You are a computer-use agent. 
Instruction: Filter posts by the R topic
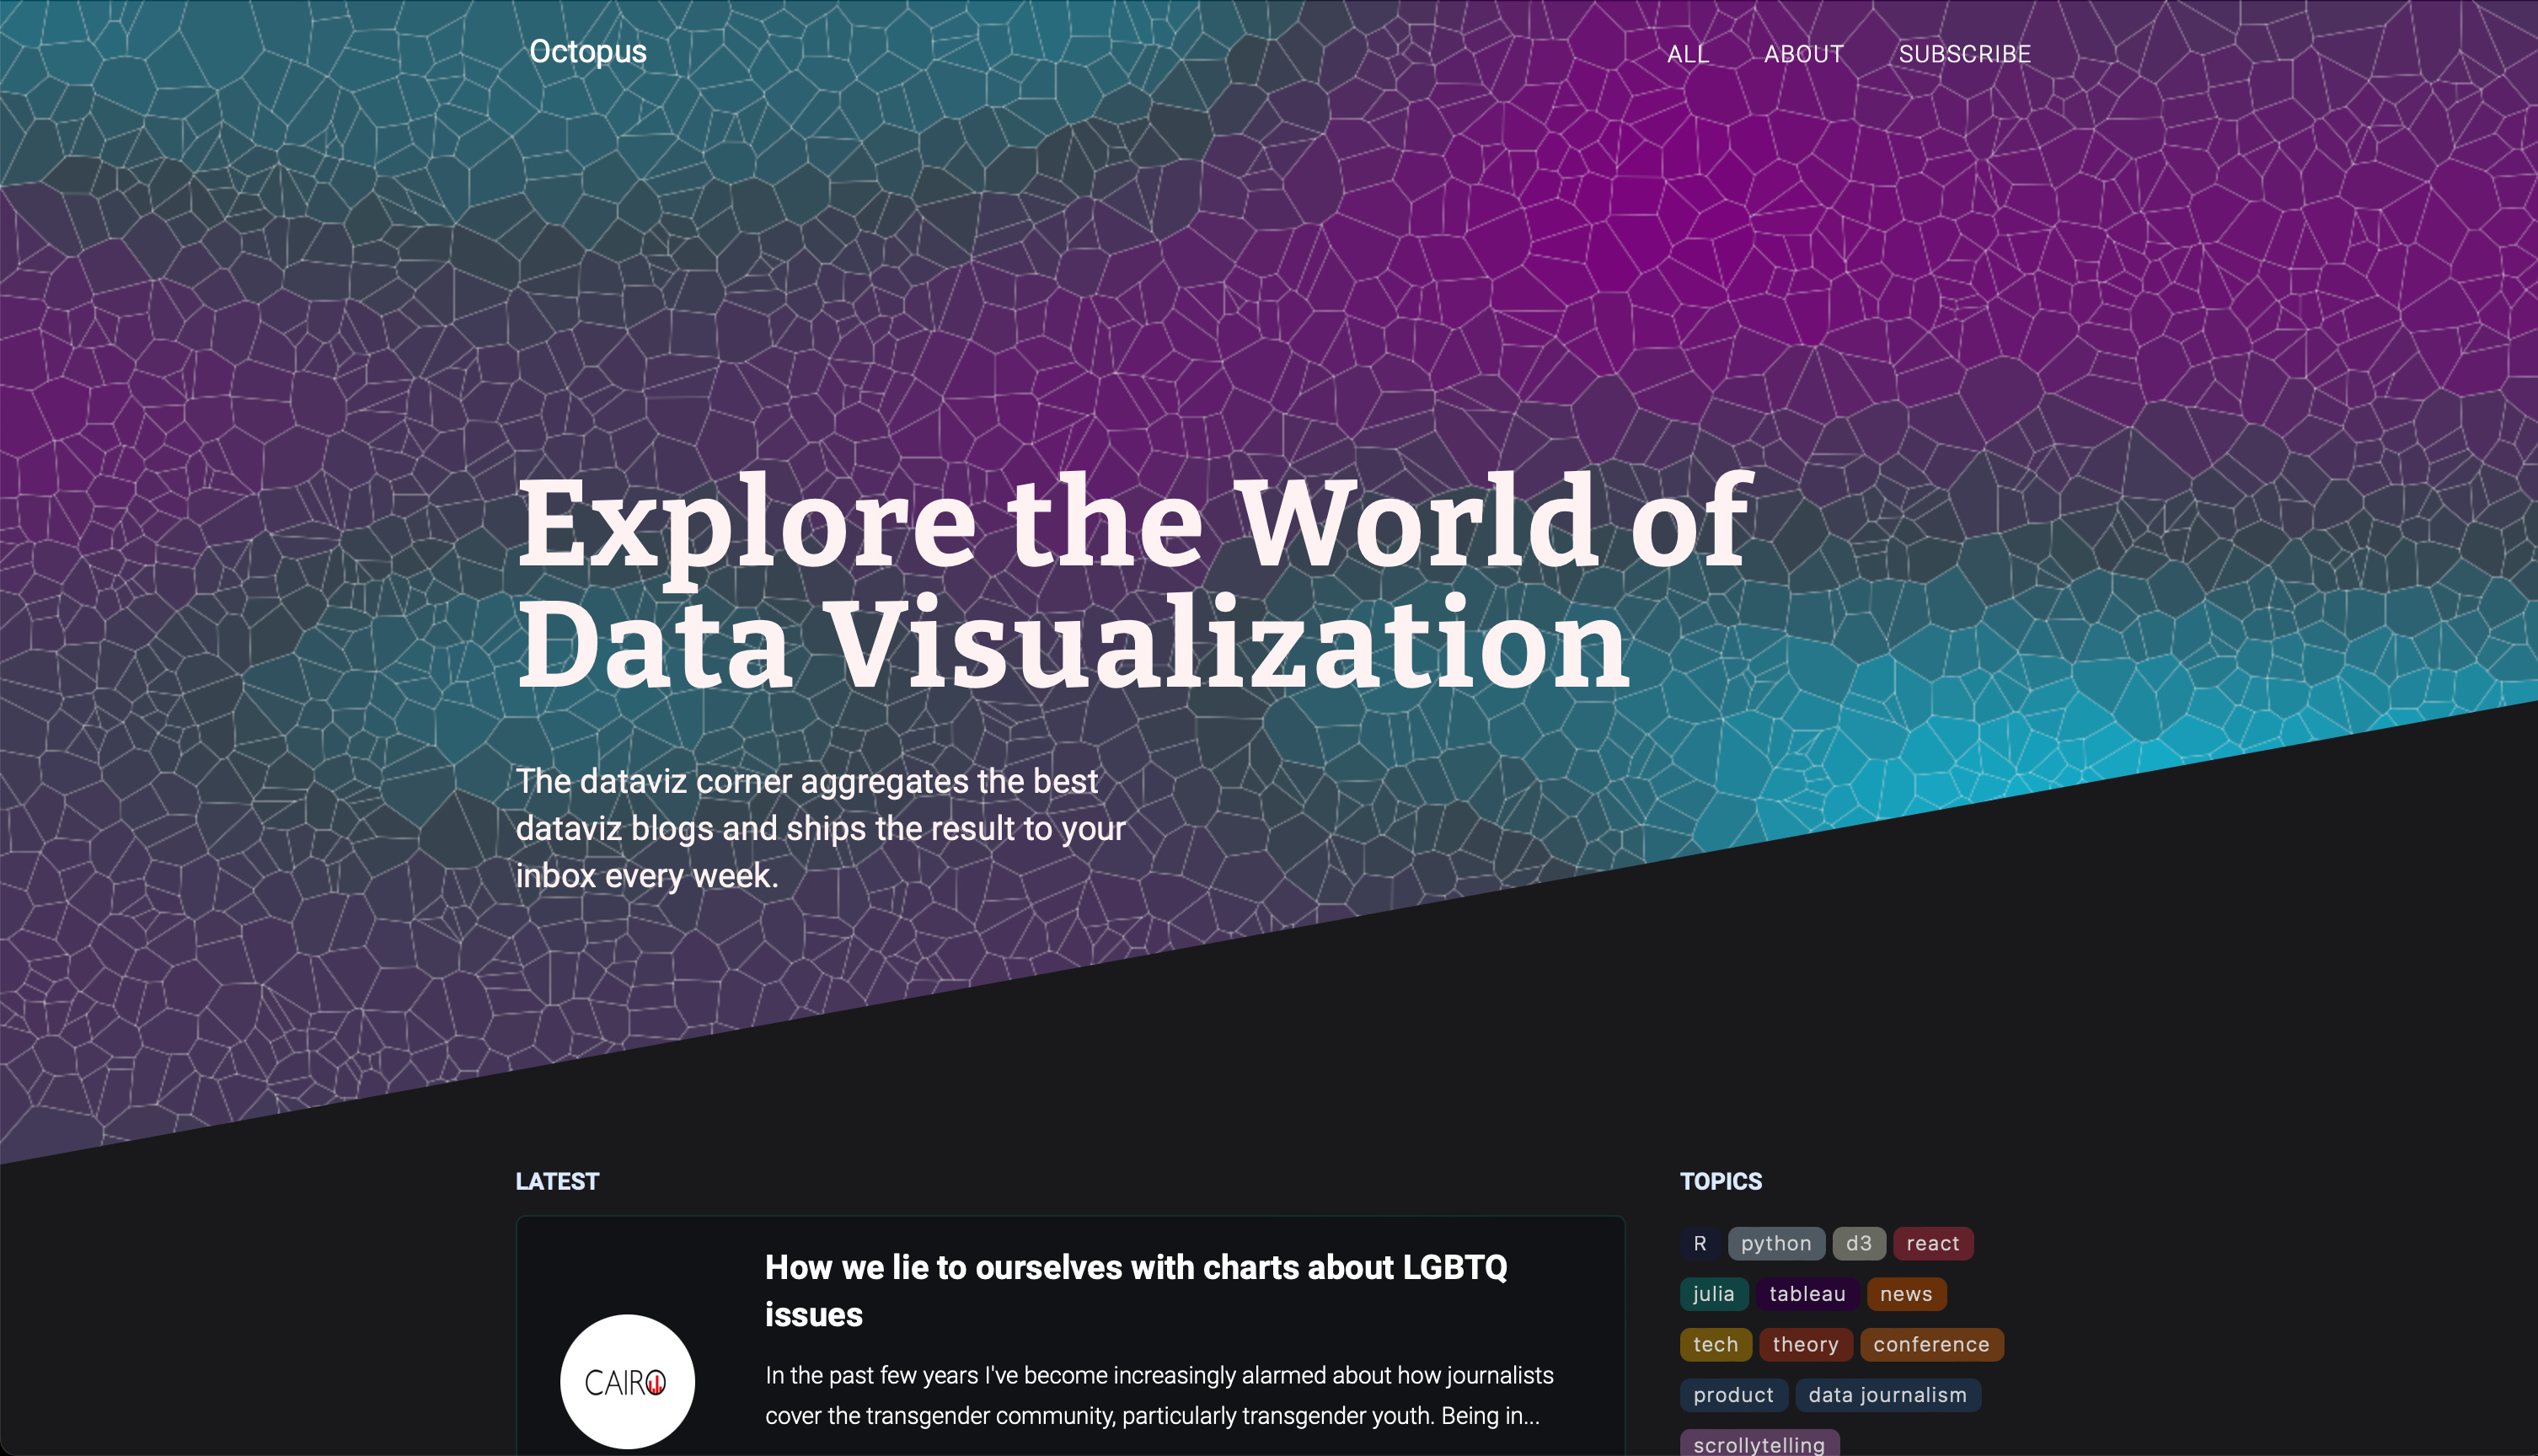pos(1700,1243)
